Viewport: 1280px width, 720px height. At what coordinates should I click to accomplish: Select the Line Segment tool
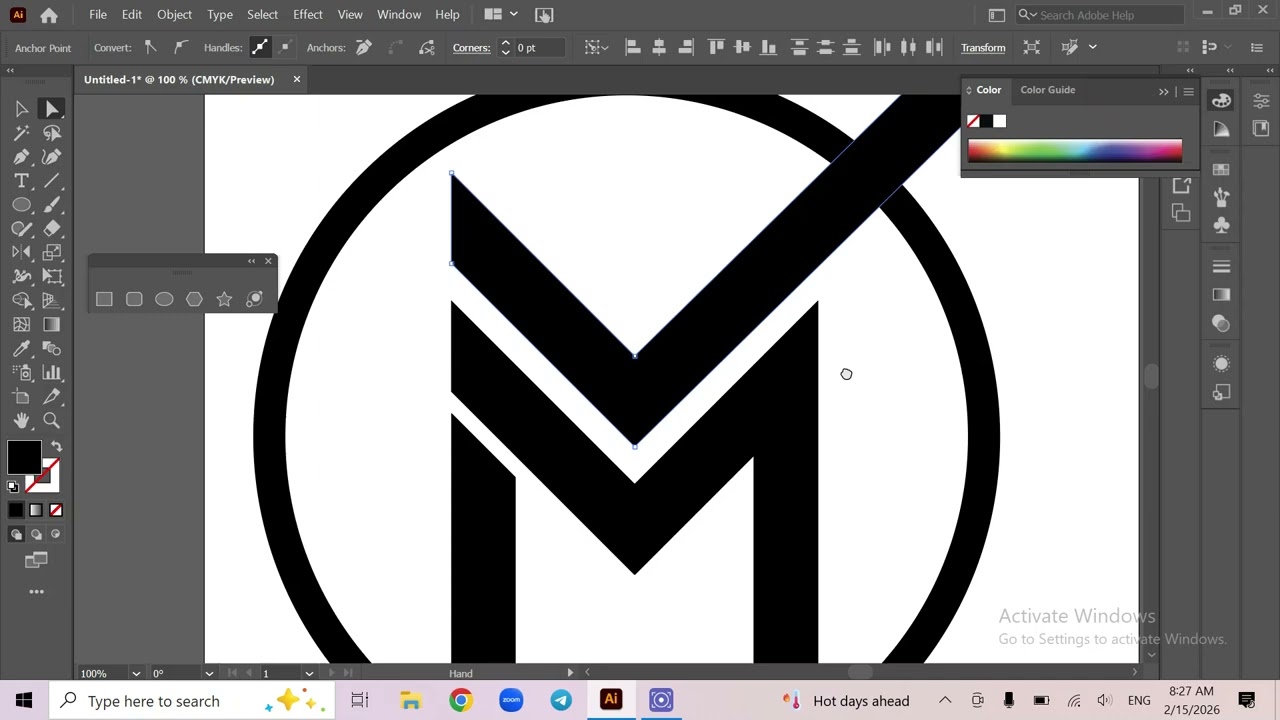pos(52,181)
